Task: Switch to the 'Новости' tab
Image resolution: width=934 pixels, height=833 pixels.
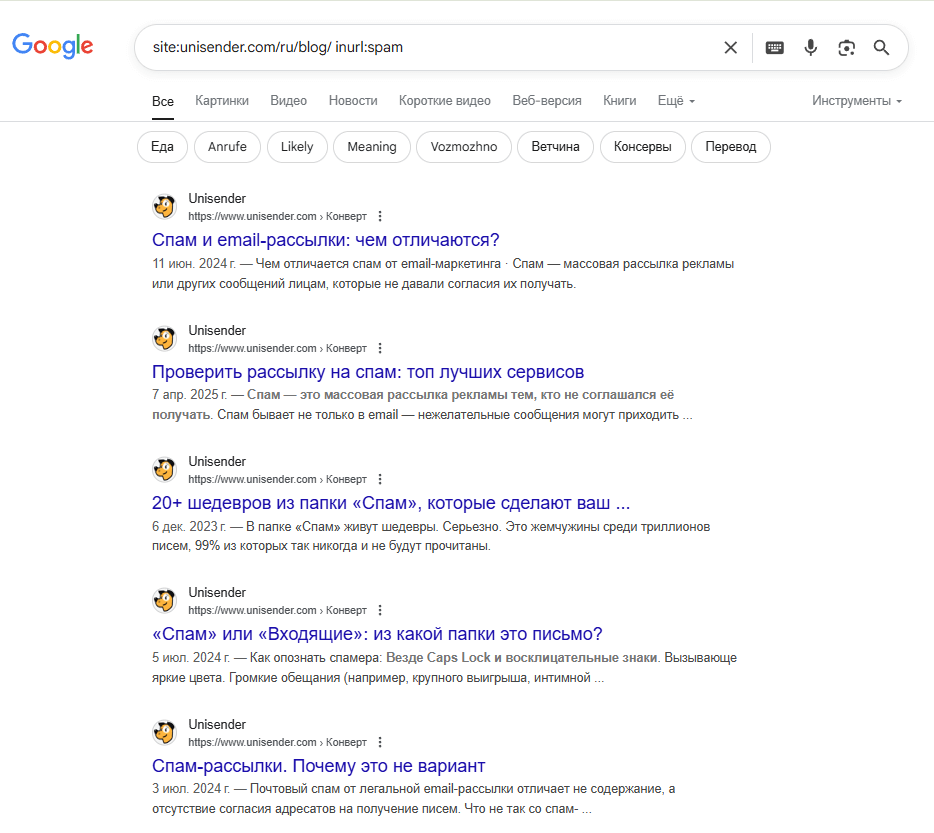Action: click(x=353, y=101)
